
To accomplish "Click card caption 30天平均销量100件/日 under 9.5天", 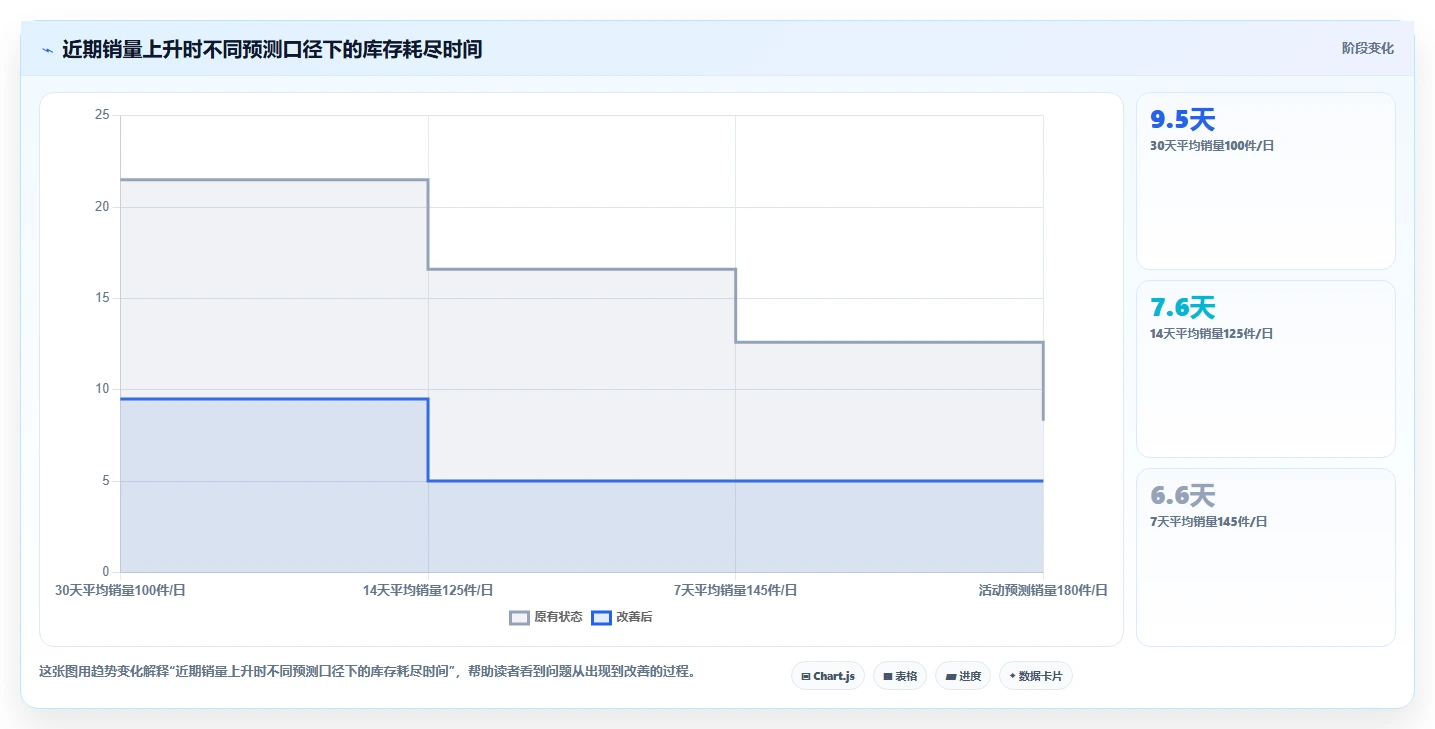I will click(x=1212, y=145).
